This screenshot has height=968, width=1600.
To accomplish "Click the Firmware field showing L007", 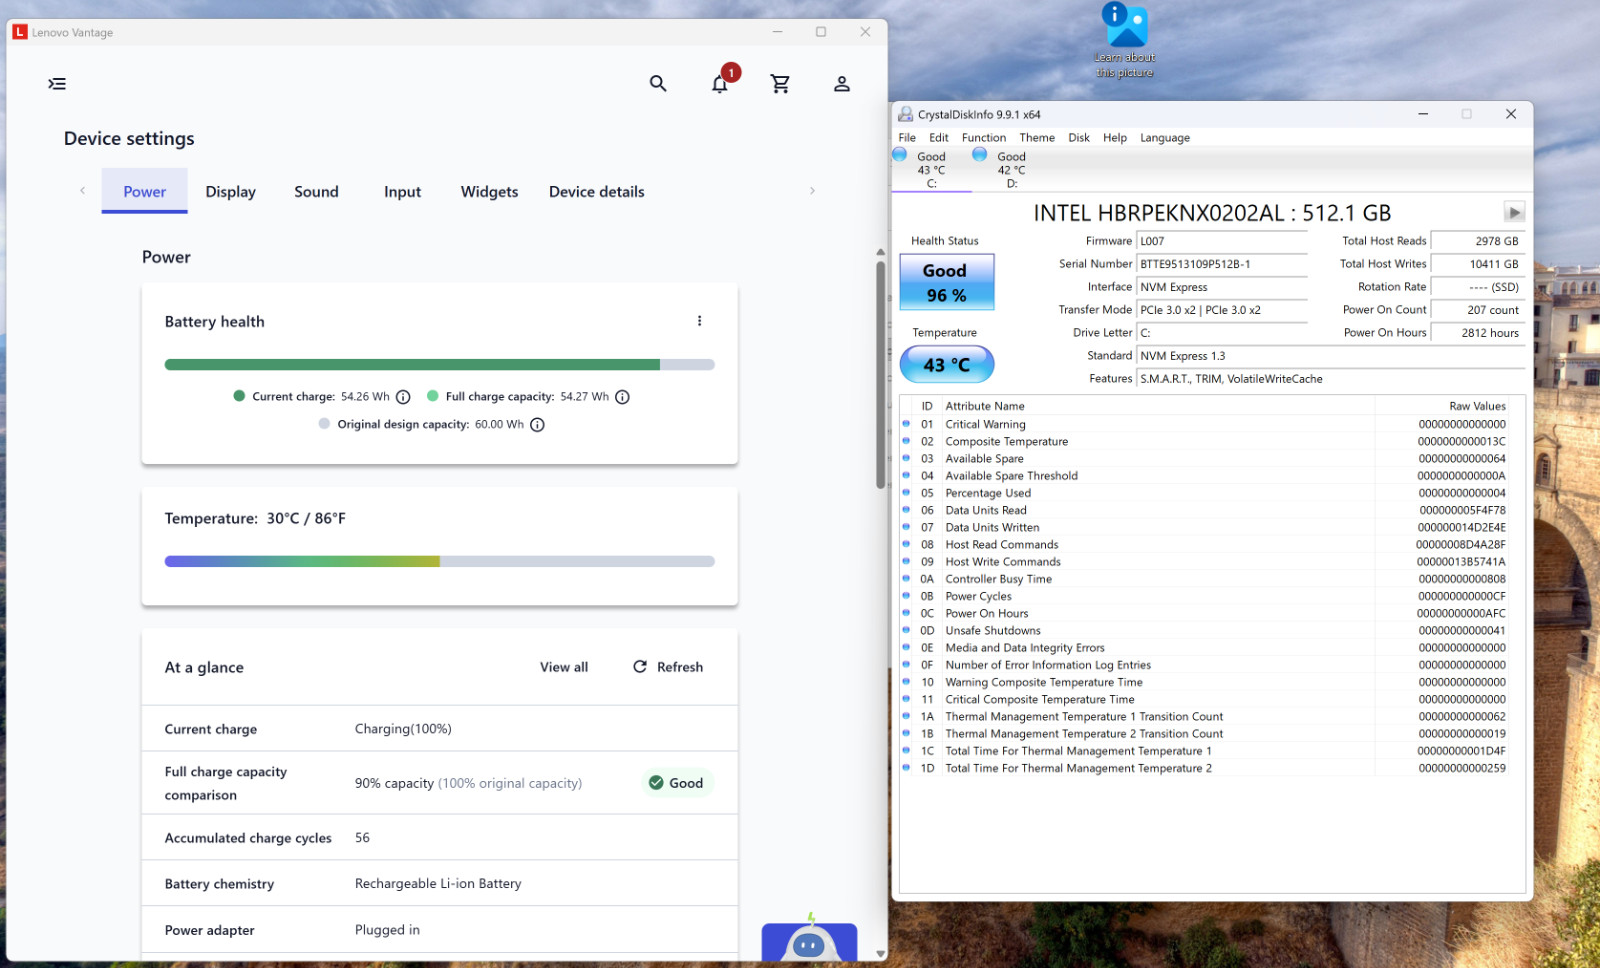I will pyautogui.click(x=1222, y=241).
